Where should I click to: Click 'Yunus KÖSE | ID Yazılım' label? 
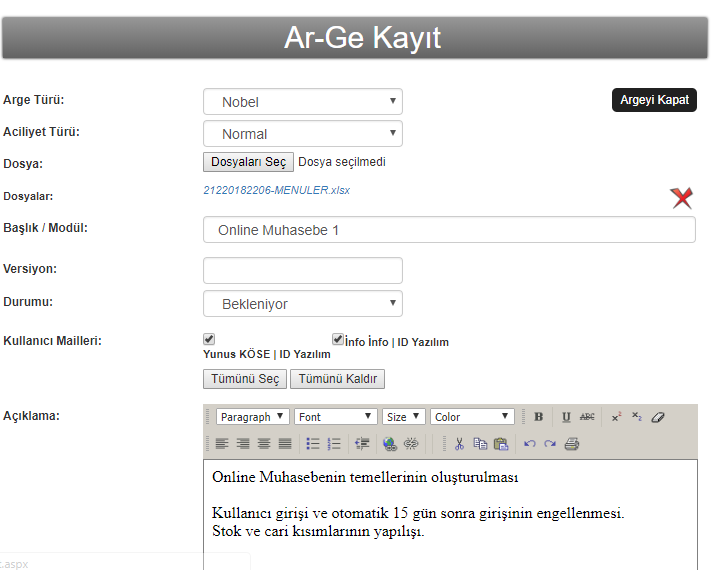pyautogui.click(x=267, y=354)
